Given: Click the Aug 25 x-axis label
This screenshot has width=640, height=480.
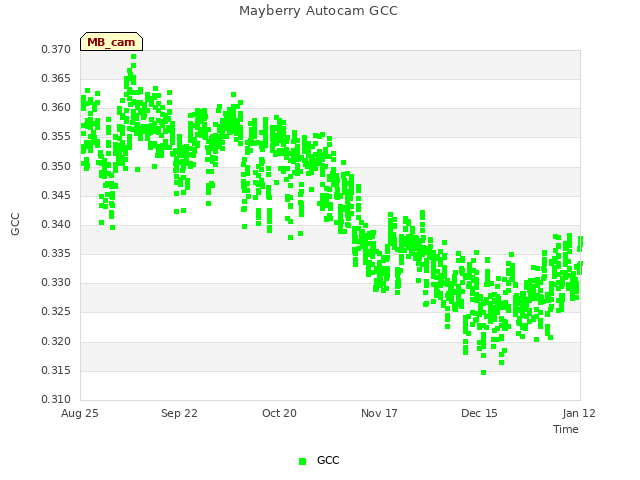Looking at the screenshot, I should (80, 413).
